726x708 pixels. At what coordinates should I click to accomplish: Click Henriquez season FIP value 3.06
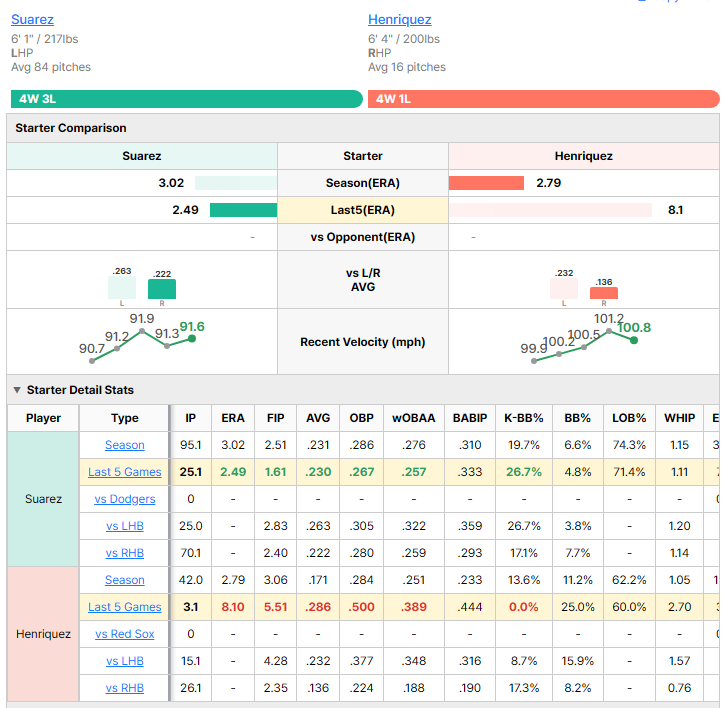click(275, 580)
